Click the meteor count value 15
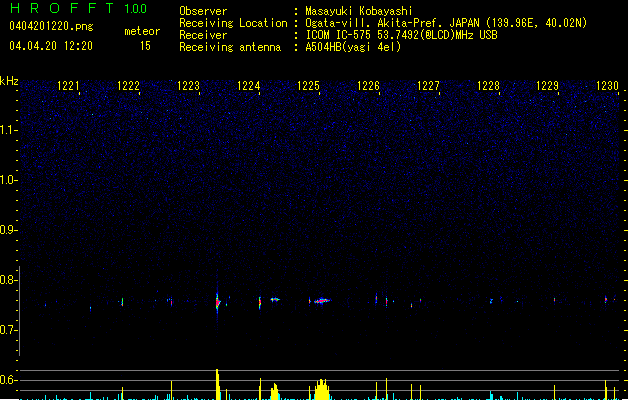This screenshot has width=629, height=400. pyautogui.click(x=145, y=46)
